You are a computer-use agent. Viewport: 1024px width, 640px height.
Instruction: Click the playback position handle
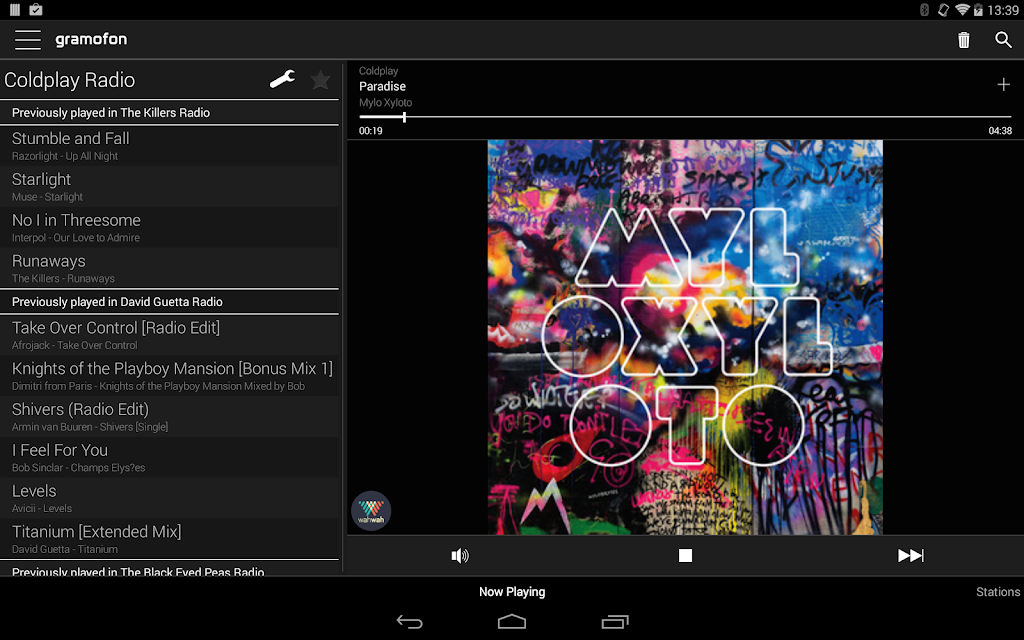coord(404,117)
